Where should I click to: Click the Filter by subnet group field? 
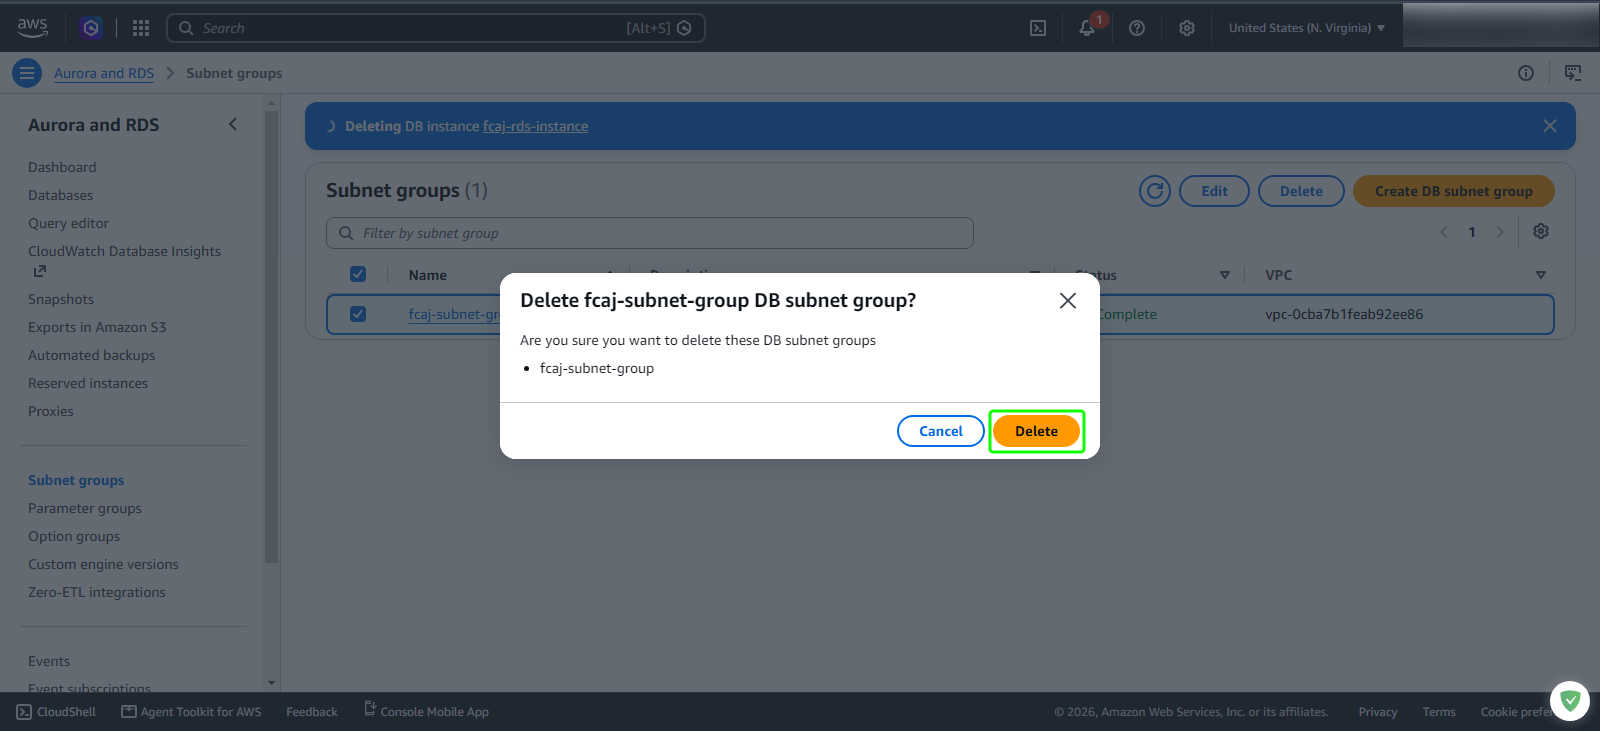[650, 233]
